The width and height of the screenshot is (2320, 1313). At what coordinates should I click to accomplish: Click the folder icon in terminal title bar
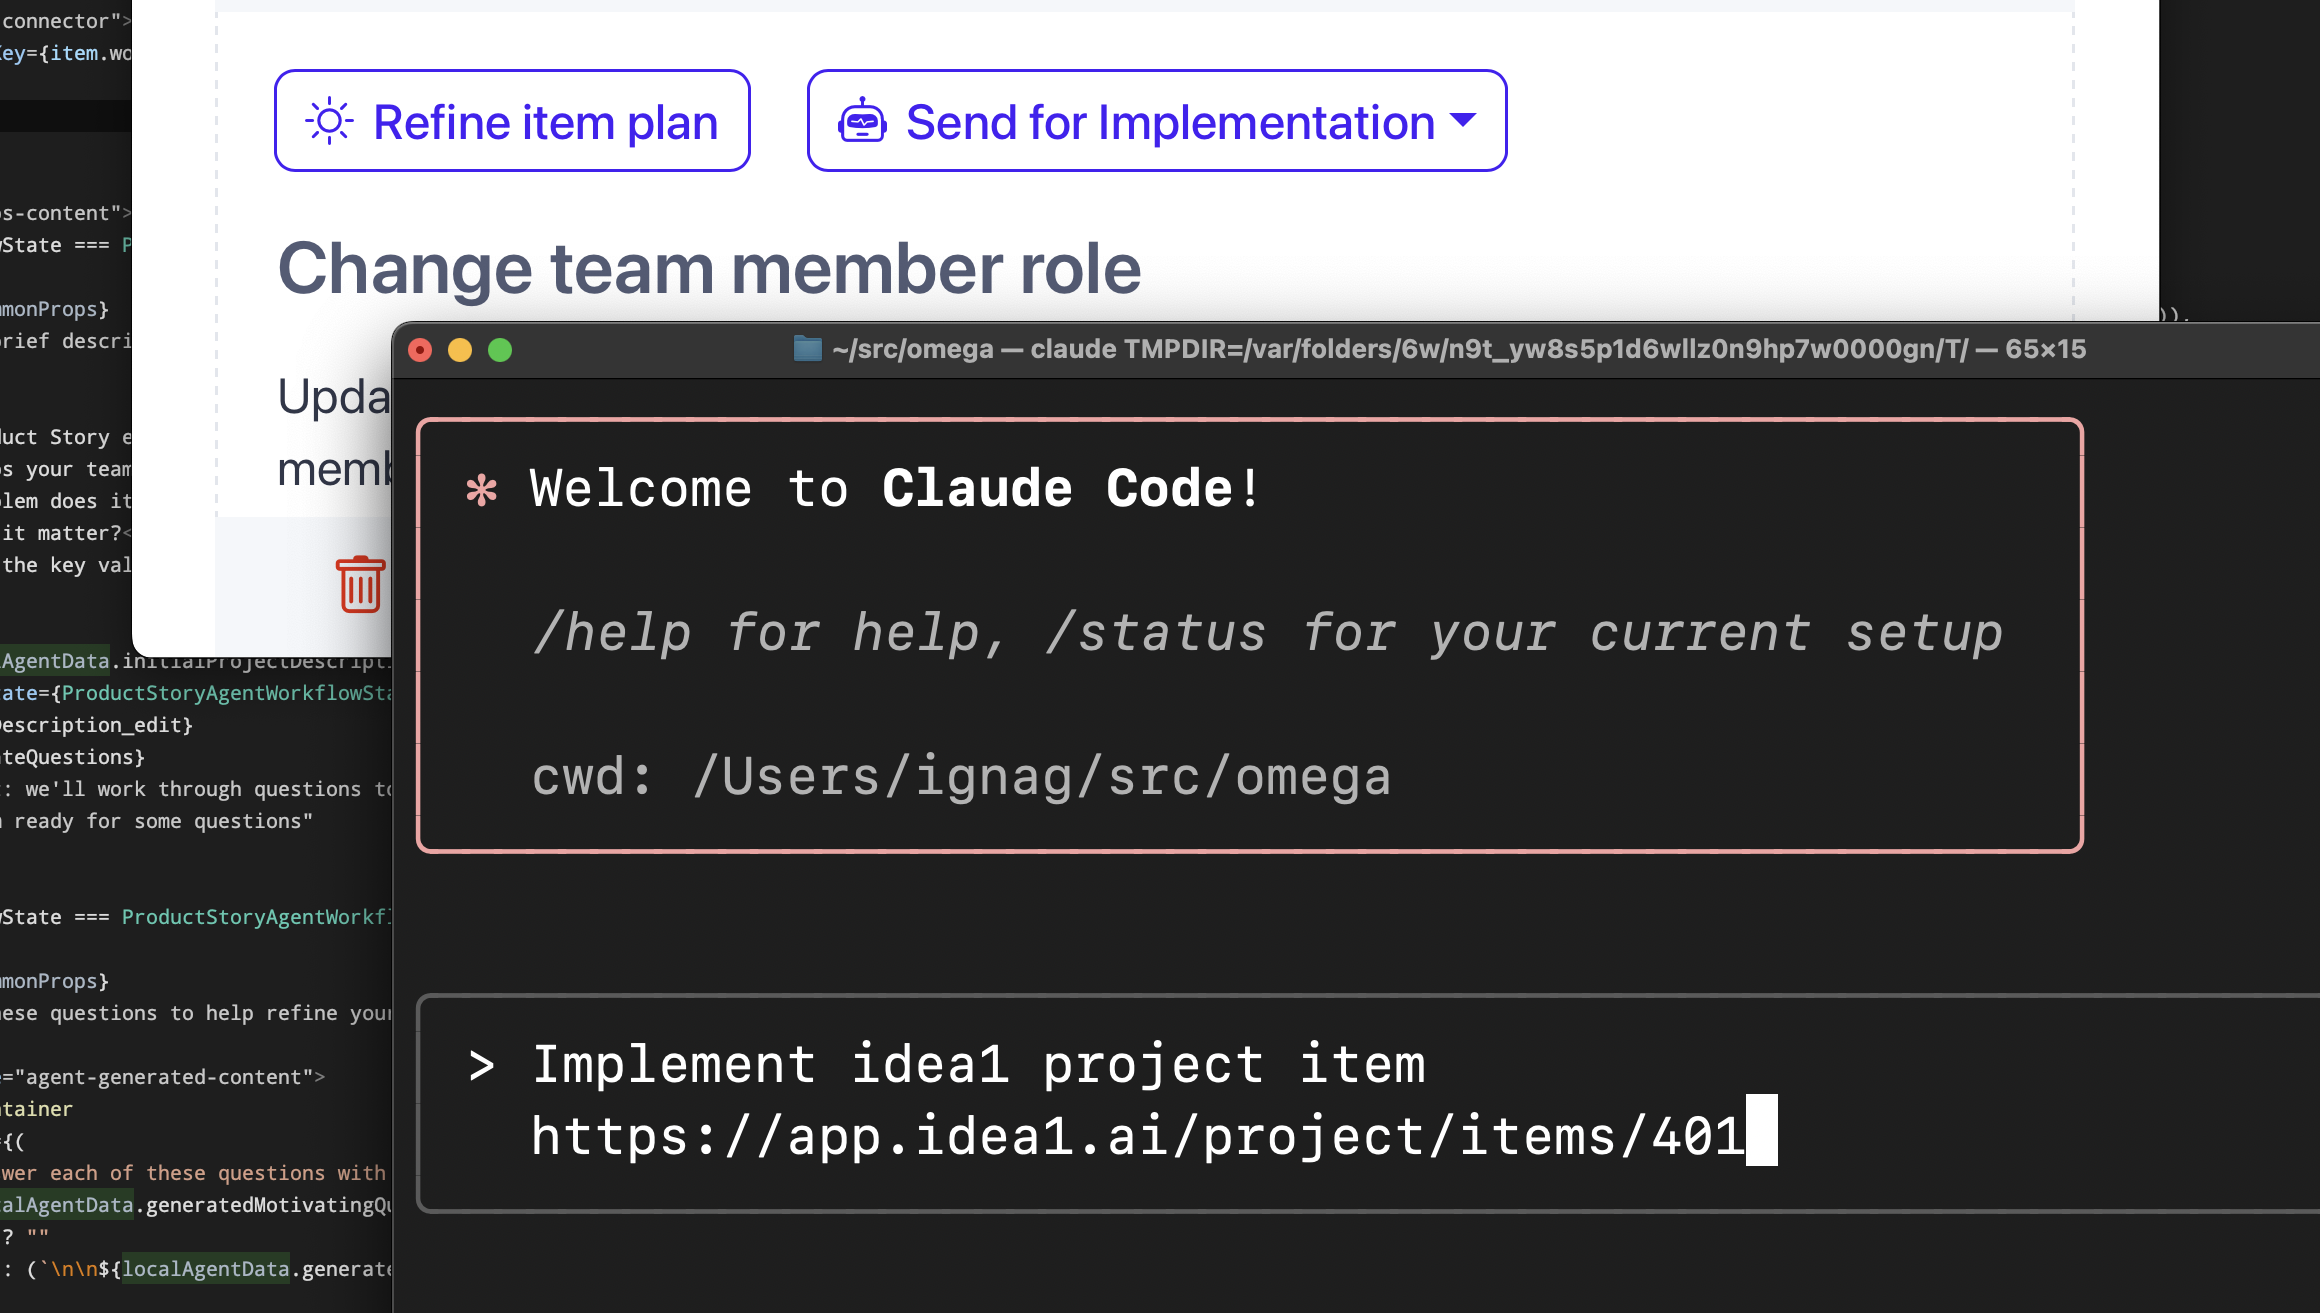click(x=806, y=348)
